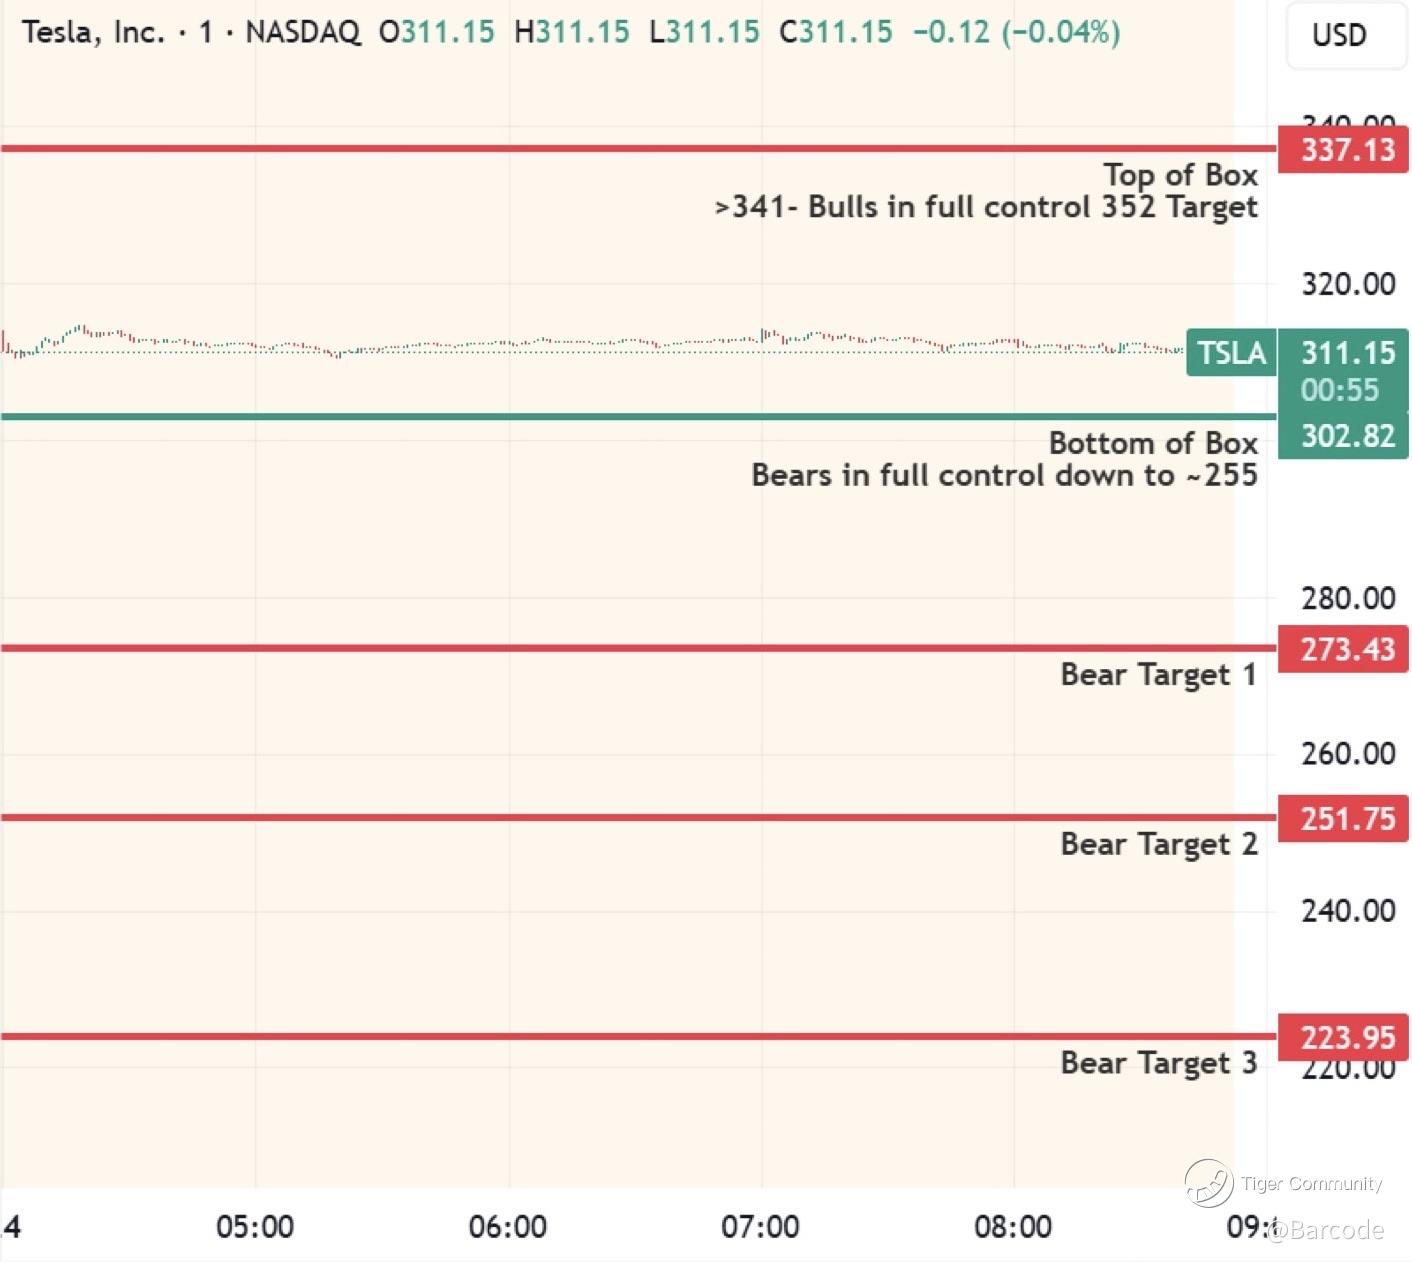The image size is (1412, 1262).
Task: Click the 337.13 red price label
Action: 1343,150
